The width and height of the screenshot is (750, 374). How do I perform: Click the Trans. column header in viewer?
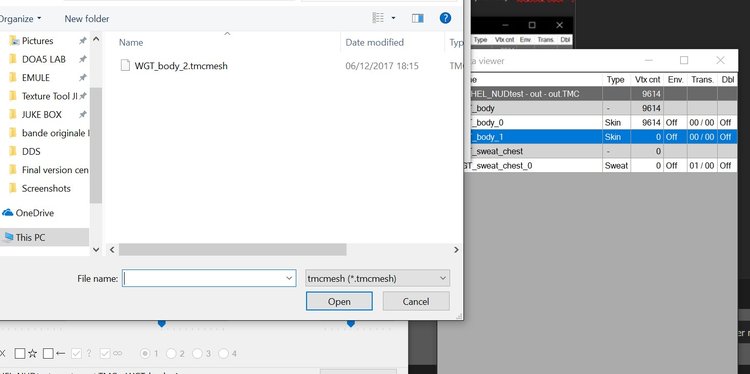coord(702,80)
